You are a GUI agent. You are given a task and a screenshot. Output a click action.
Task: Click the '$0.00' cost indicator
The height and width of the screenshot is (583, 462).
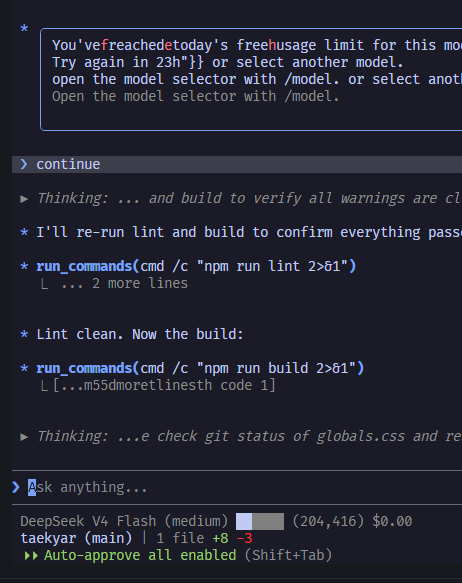point(392,521)
